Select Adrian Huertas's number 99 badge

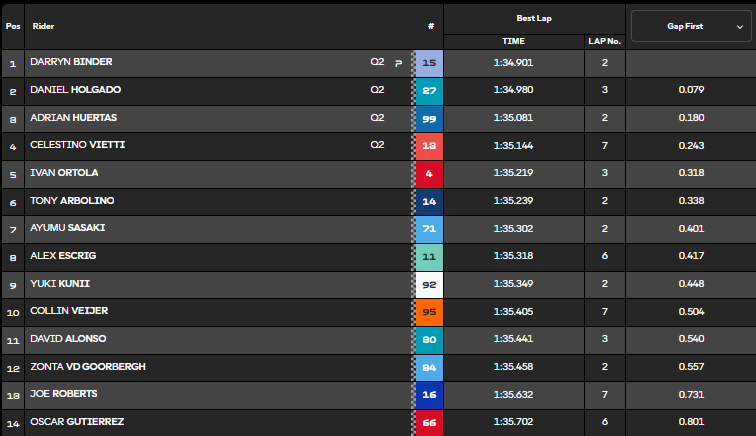click(x=429, y=118)
